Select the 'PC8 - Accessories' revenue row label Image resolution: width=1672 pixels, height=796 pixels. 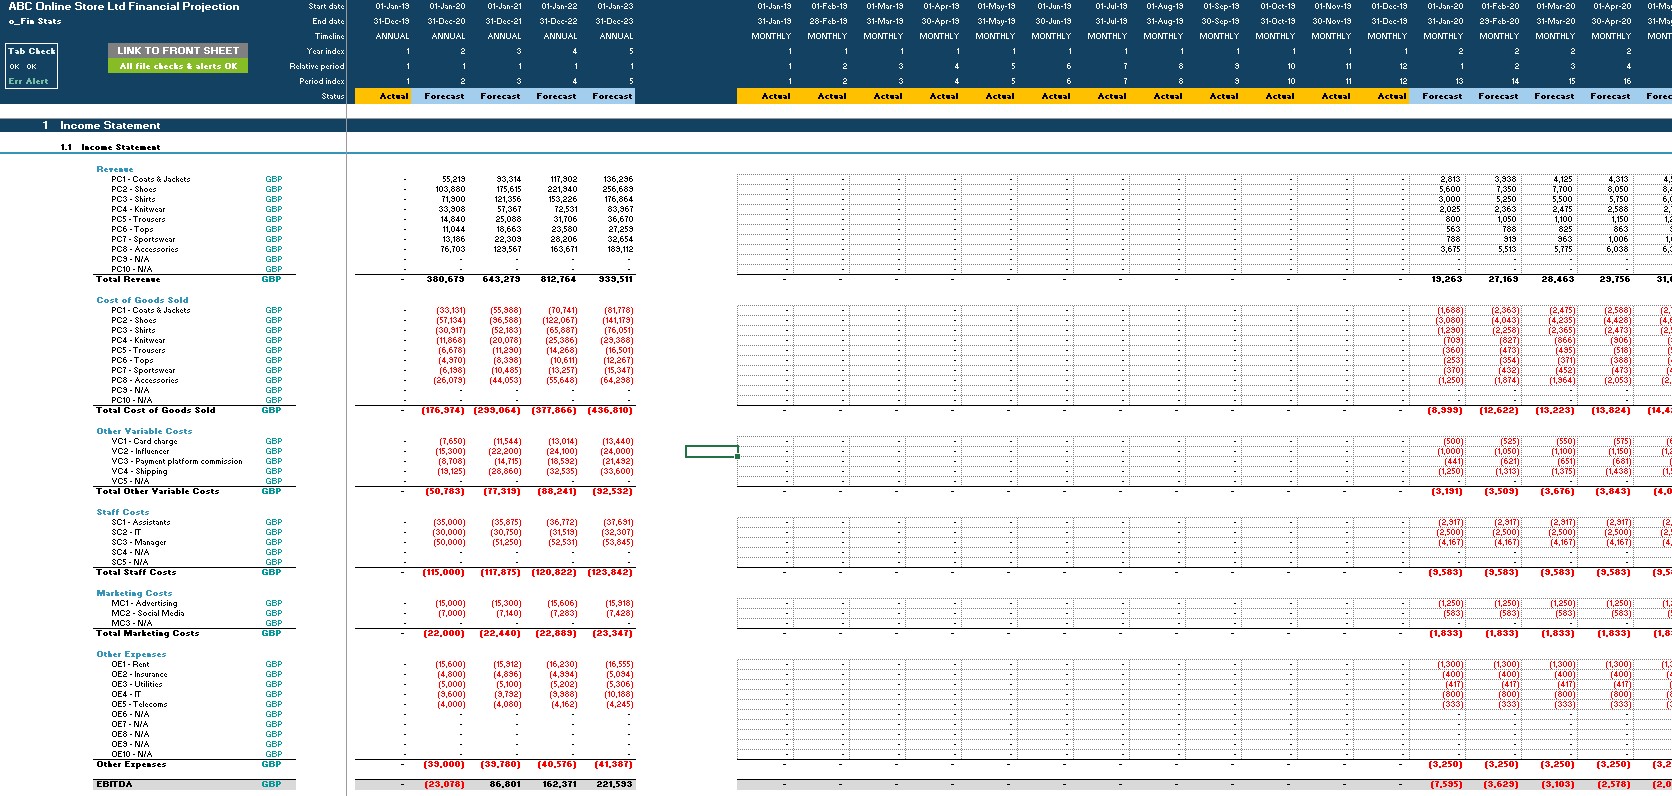click(x=144, y=249)
